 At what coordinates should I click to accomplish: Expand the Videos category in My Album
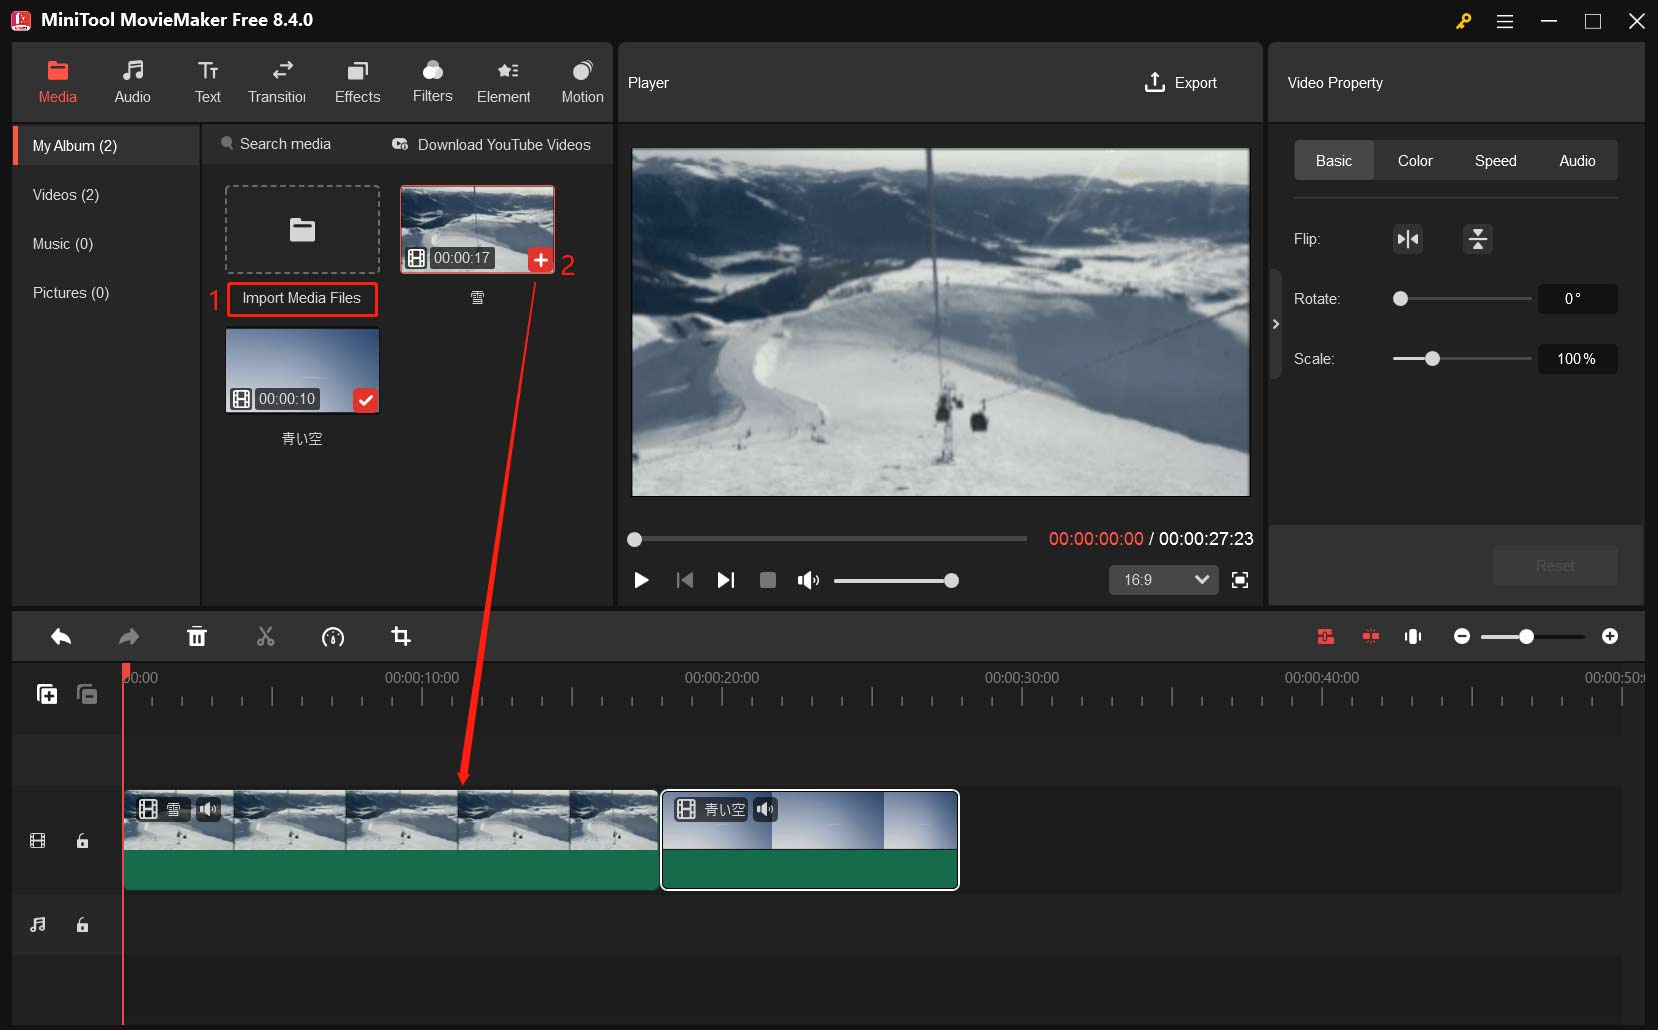(65, 195)
